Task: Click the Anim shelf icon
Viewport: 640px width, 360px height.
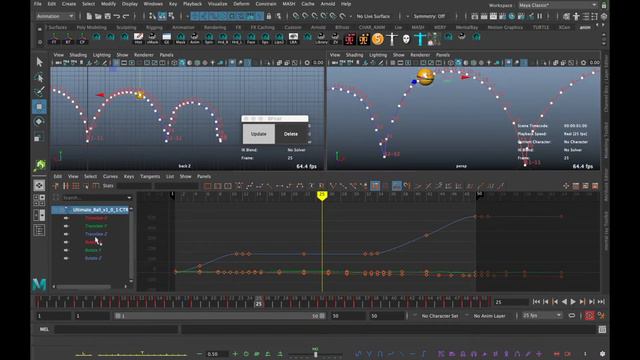Action: click(195, 38)
